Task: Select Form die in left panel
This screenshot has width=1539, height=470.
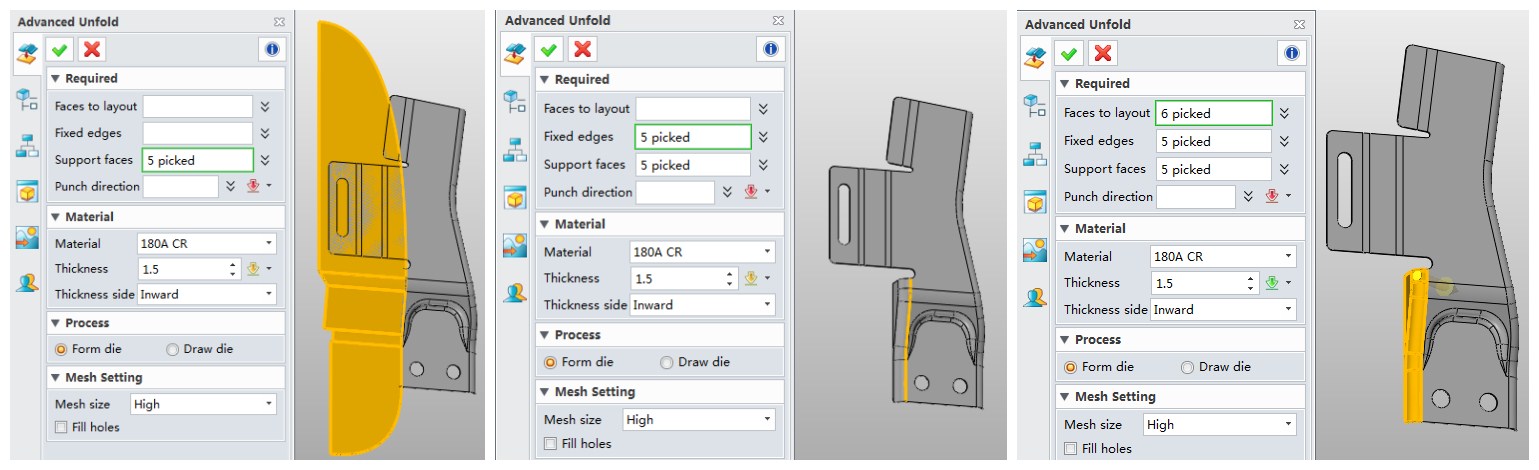Action: (x=61, y=349)
